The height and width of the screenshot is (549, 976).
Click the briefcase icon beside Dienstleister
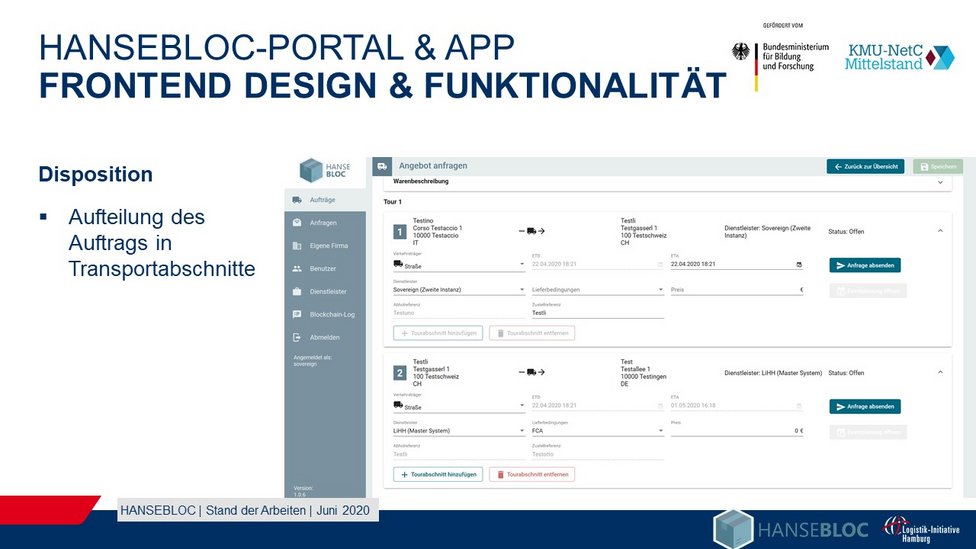pos(297,291)
